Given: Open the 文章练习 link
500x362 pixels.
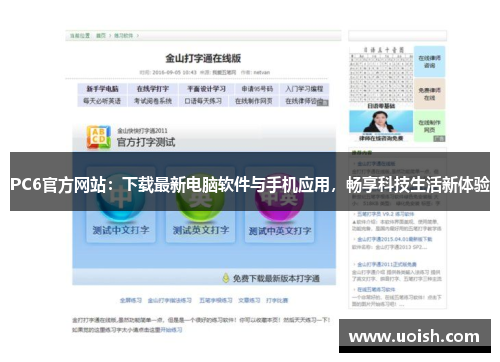Looking at the screenshot, I should point(249,300).
